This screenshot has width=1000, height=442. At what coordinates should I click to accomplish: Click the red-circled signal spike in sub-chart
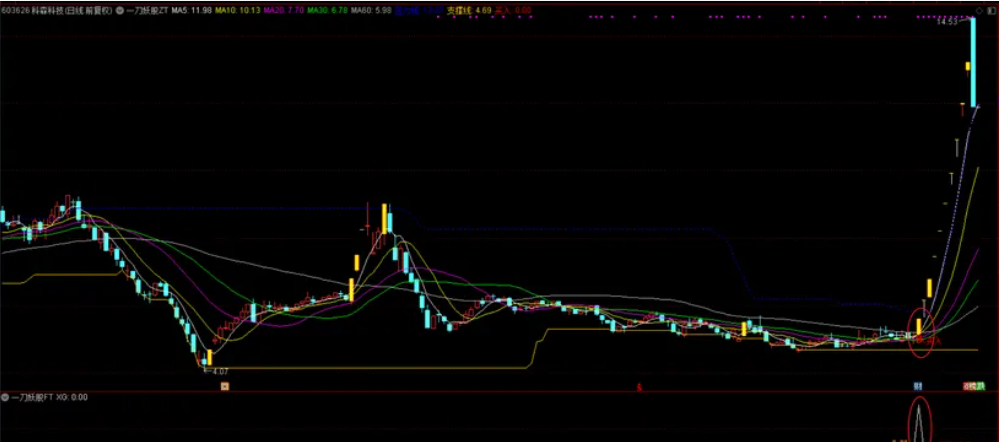[x=919, y=420]
